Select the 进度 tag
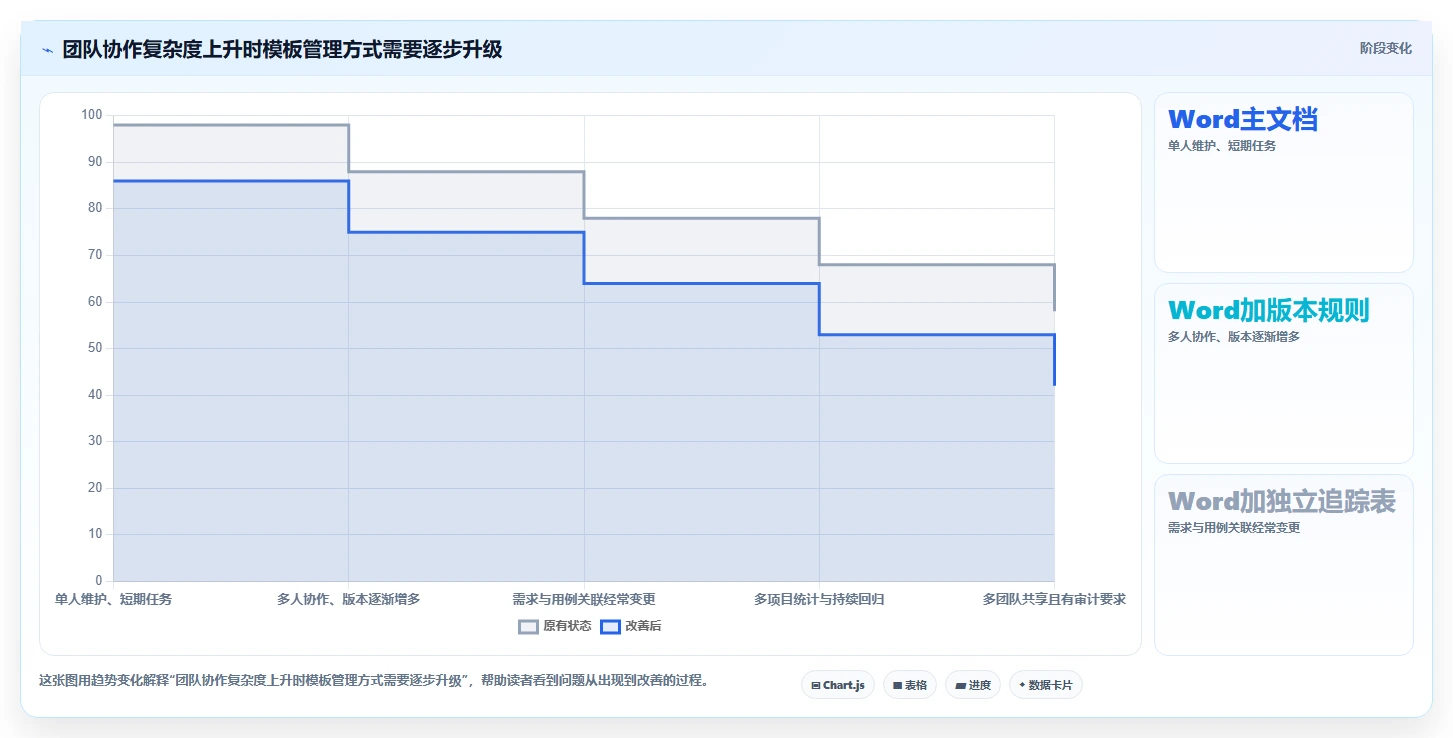Screen dimensions: 1453x738 [973, 685]
